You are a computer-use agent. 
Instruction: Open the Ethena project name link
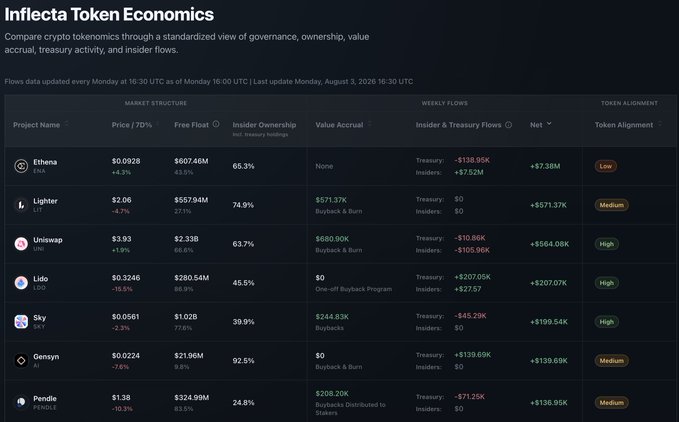tap(45, 162)
